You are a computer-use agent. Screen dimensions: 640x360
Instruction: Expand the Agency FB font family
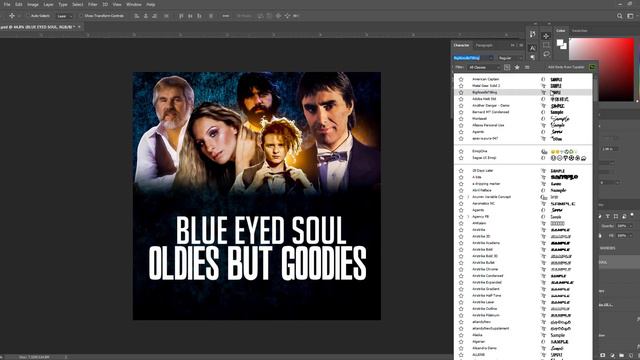pyautogui.click(x=468, y=217)
